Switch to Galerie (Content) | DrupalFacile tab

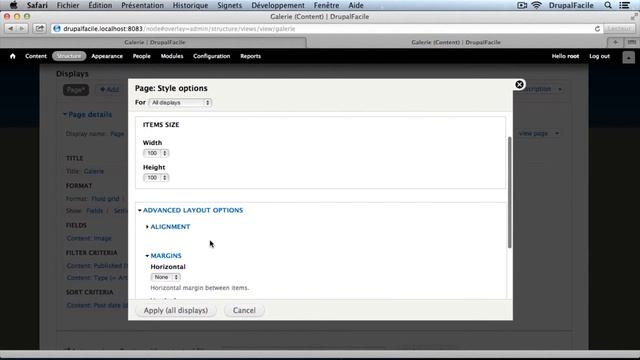pyautogui.click(x=456, y=42)
